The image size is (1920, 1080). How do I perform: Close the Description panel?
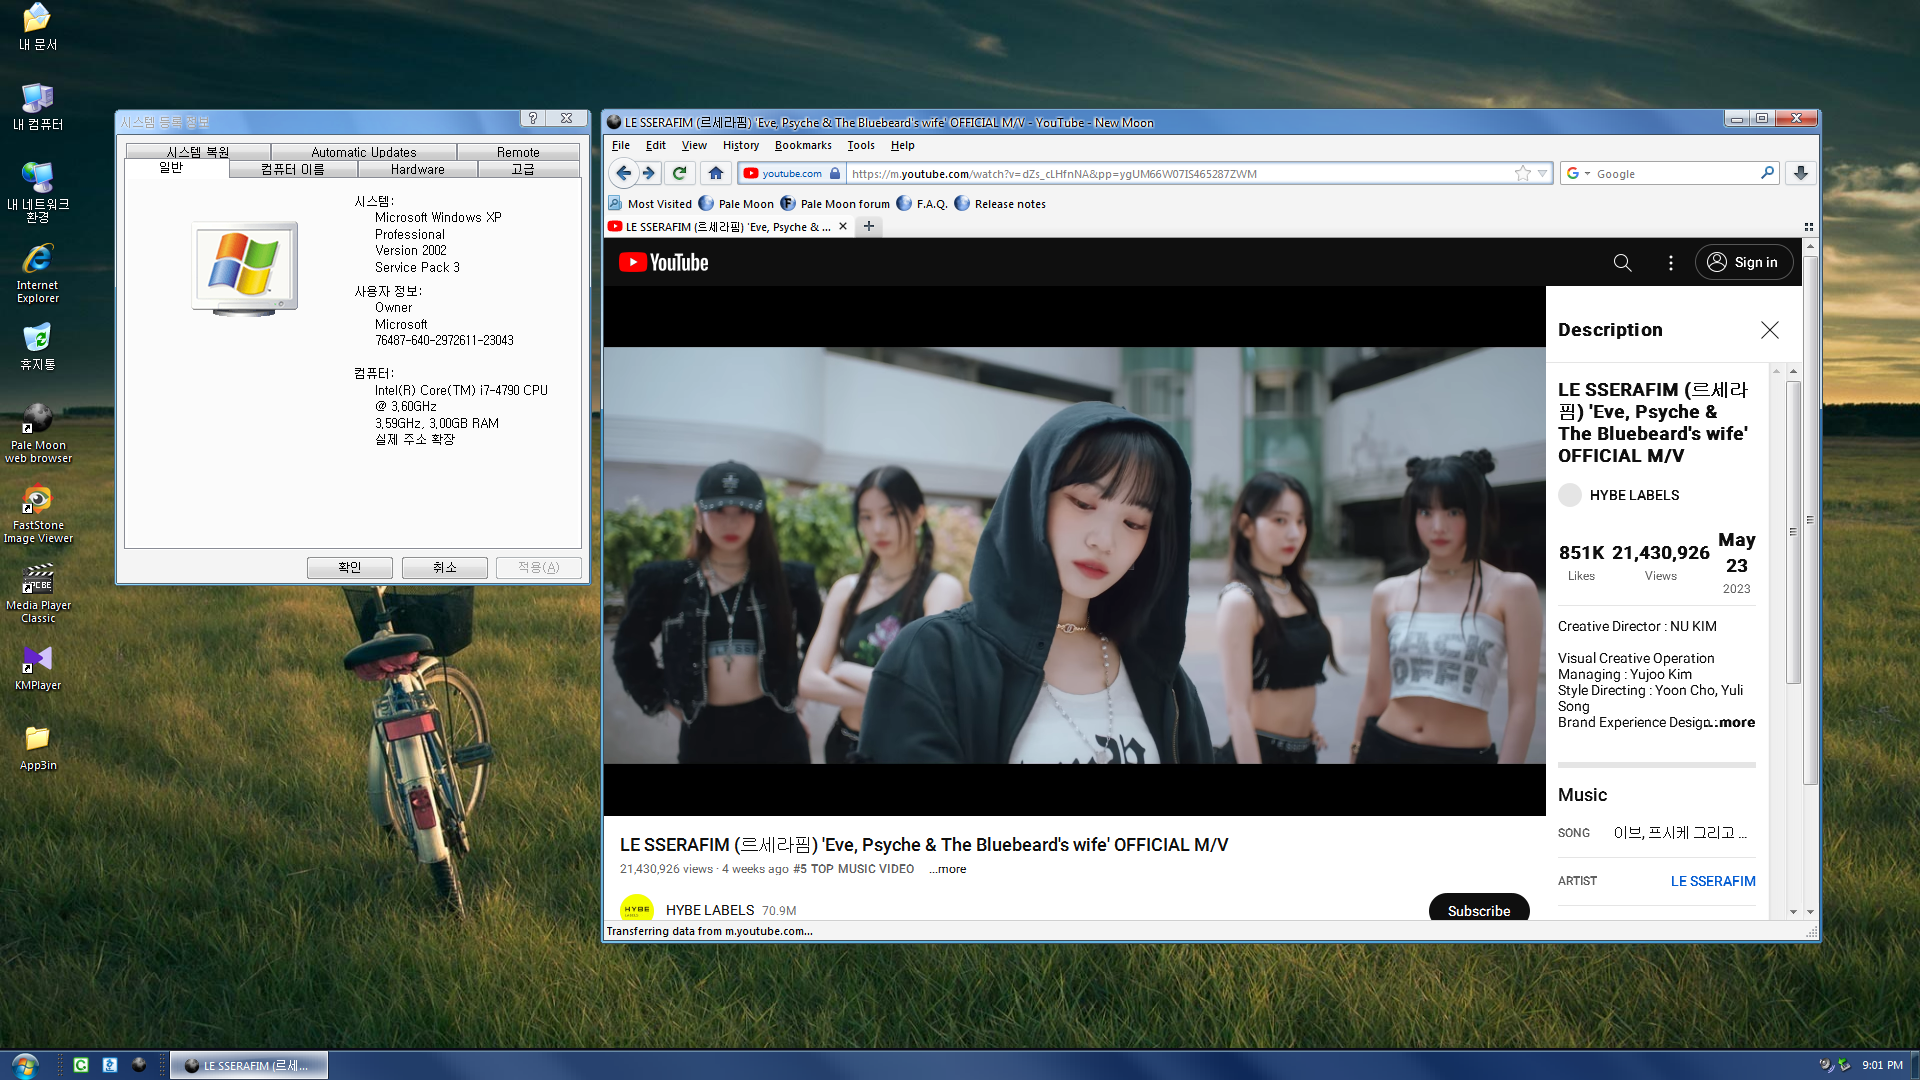point(1769,330)
